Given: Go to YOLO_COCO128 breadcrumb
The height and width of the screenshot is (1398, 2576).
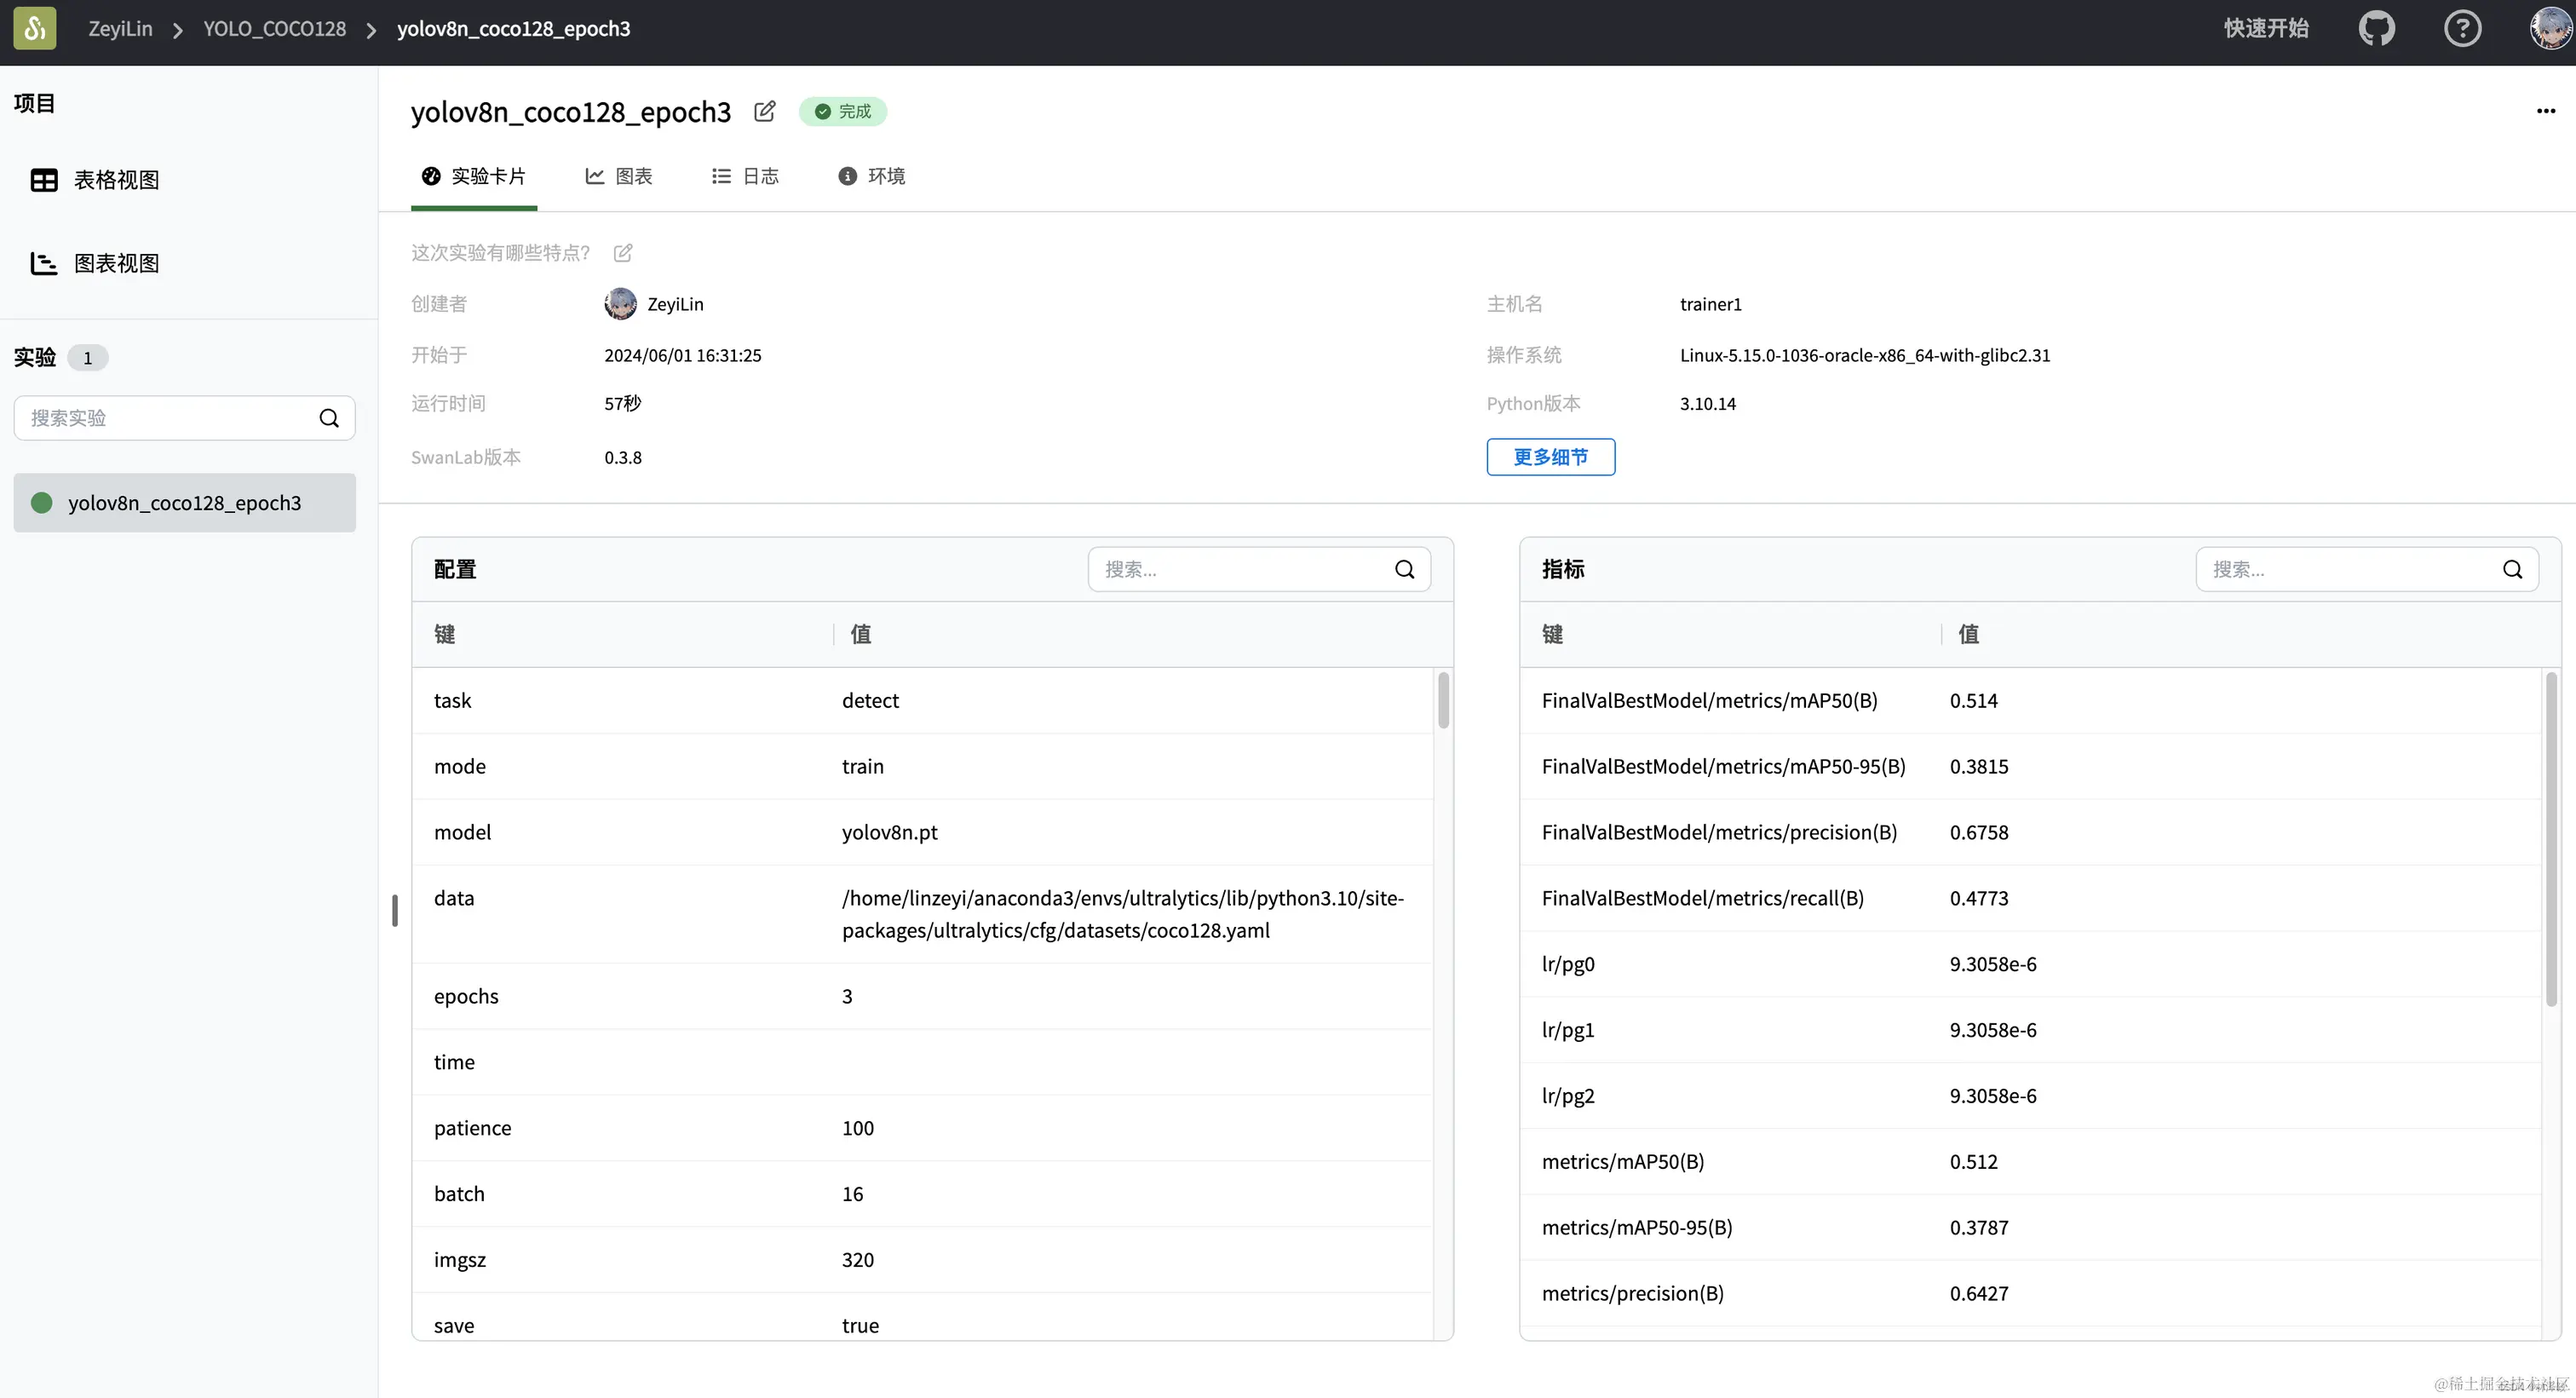Looking at the screenshot, I should (x=274, y=28).
